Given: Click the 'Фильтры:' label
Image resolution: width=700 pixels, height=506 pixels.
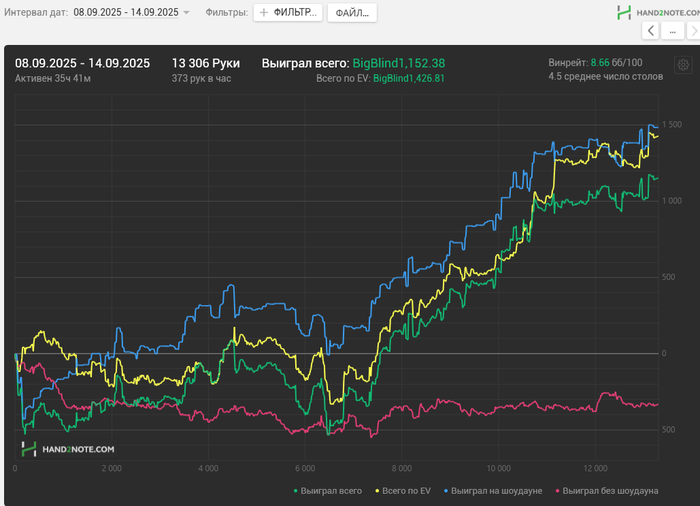Looking at the screenshot, I should [227, 13].
